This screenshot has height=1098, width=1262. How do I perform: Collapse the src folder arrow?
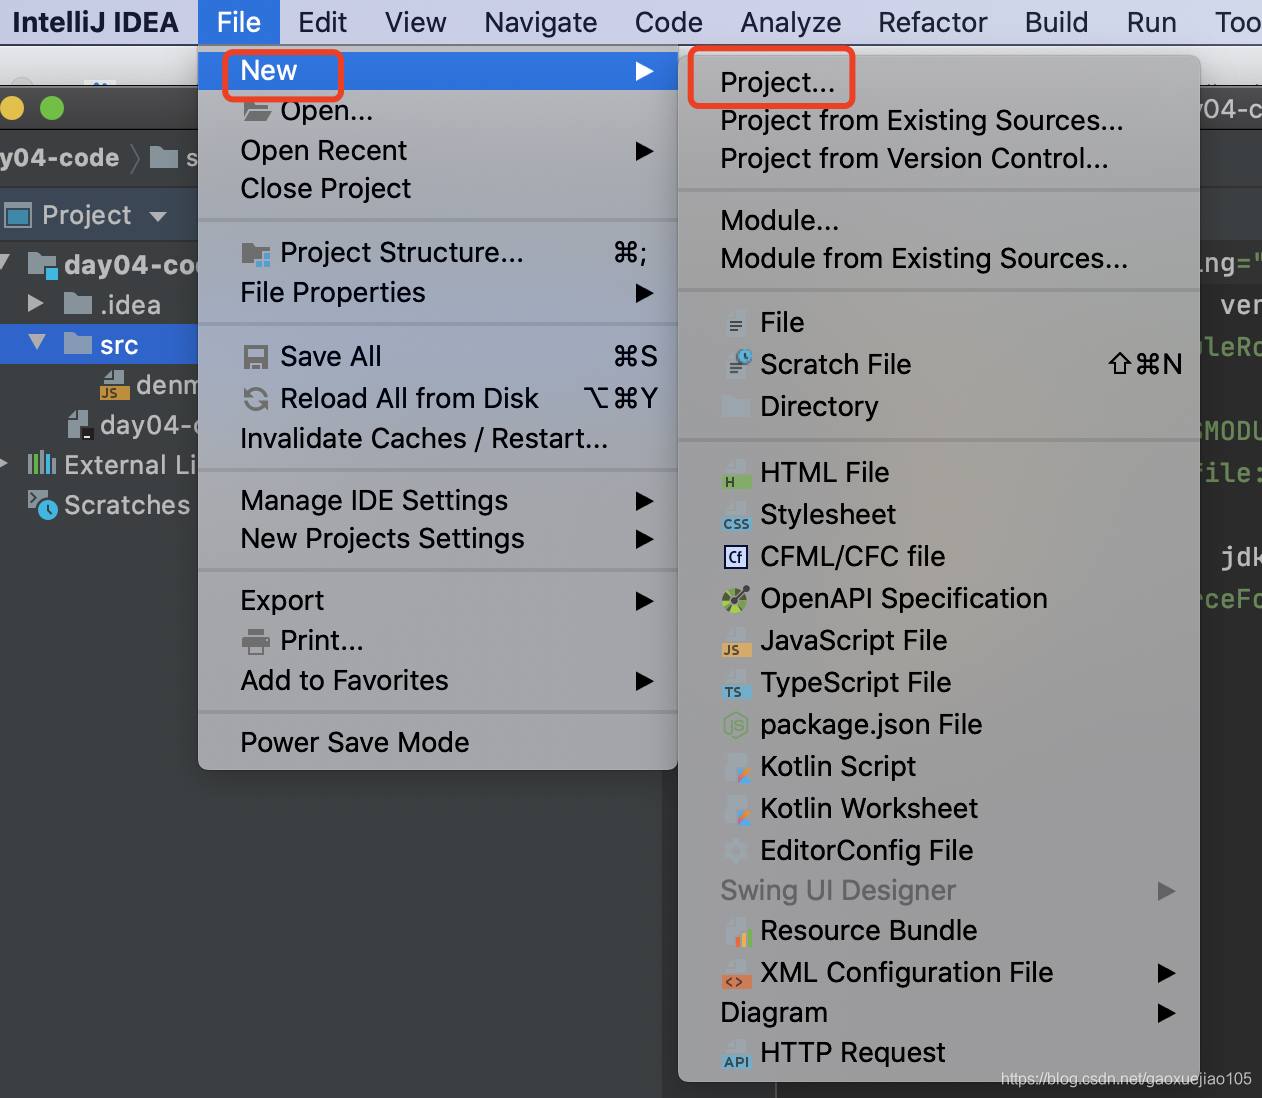coord(38,342)
